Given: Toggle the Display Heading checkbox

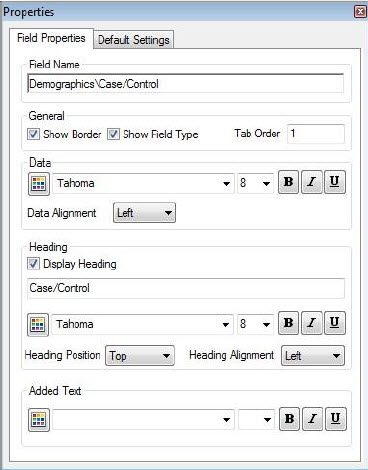Looking at the screenshot, I should click(33, 264).
